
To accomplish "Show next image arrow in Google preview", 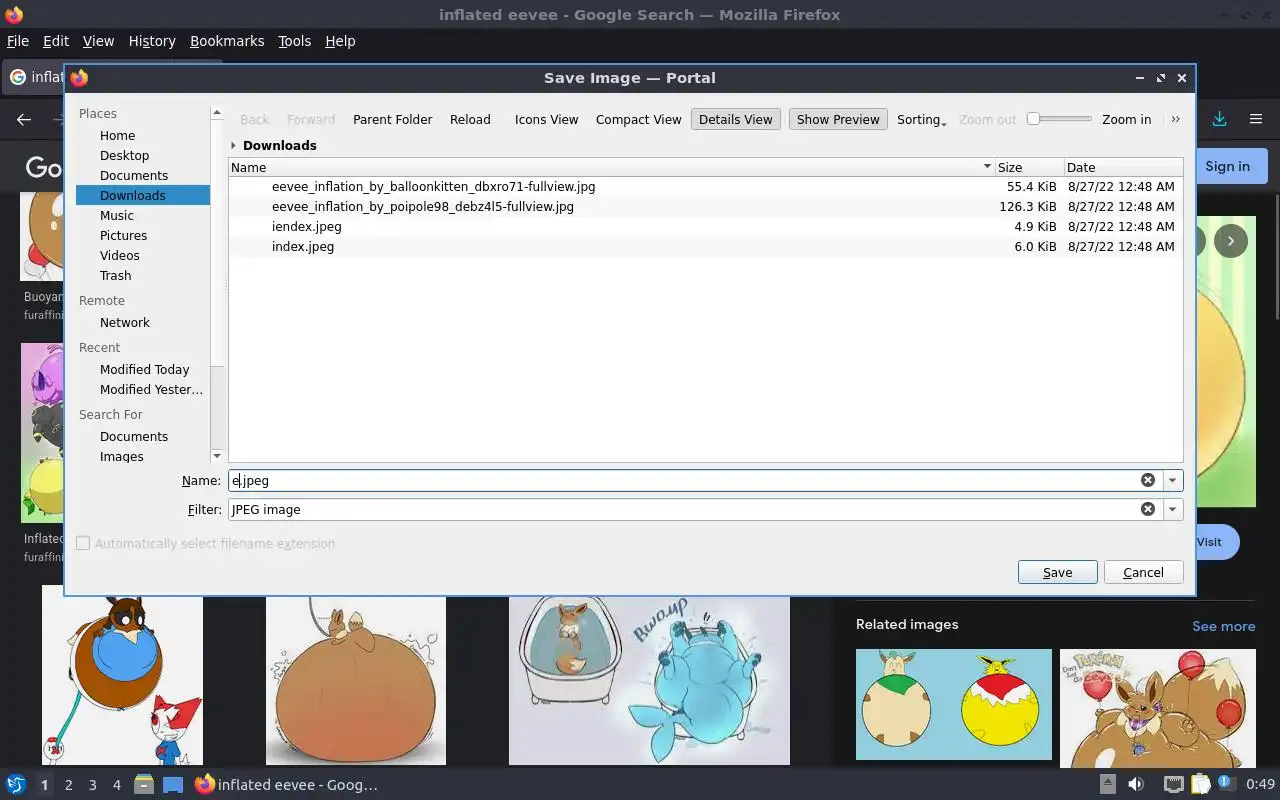I will tap(1231, 241).
